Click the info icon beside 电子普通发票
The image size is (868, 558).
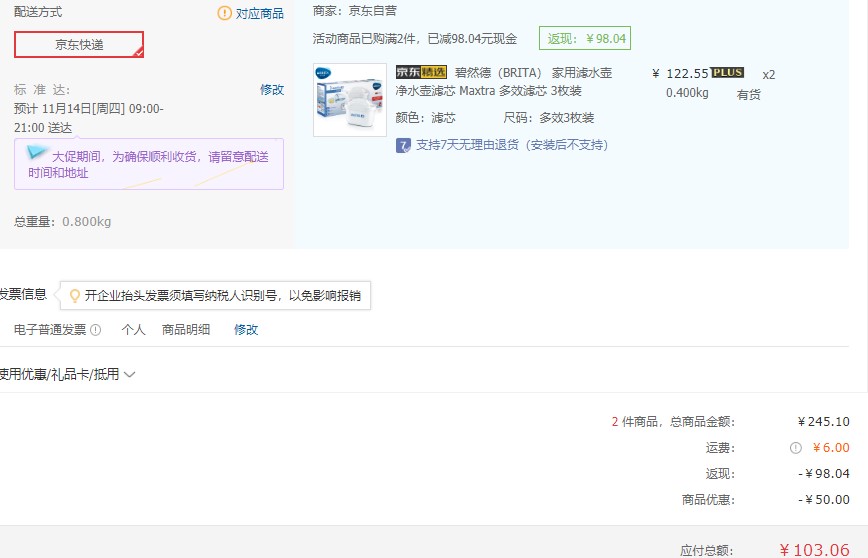point(95,330)
